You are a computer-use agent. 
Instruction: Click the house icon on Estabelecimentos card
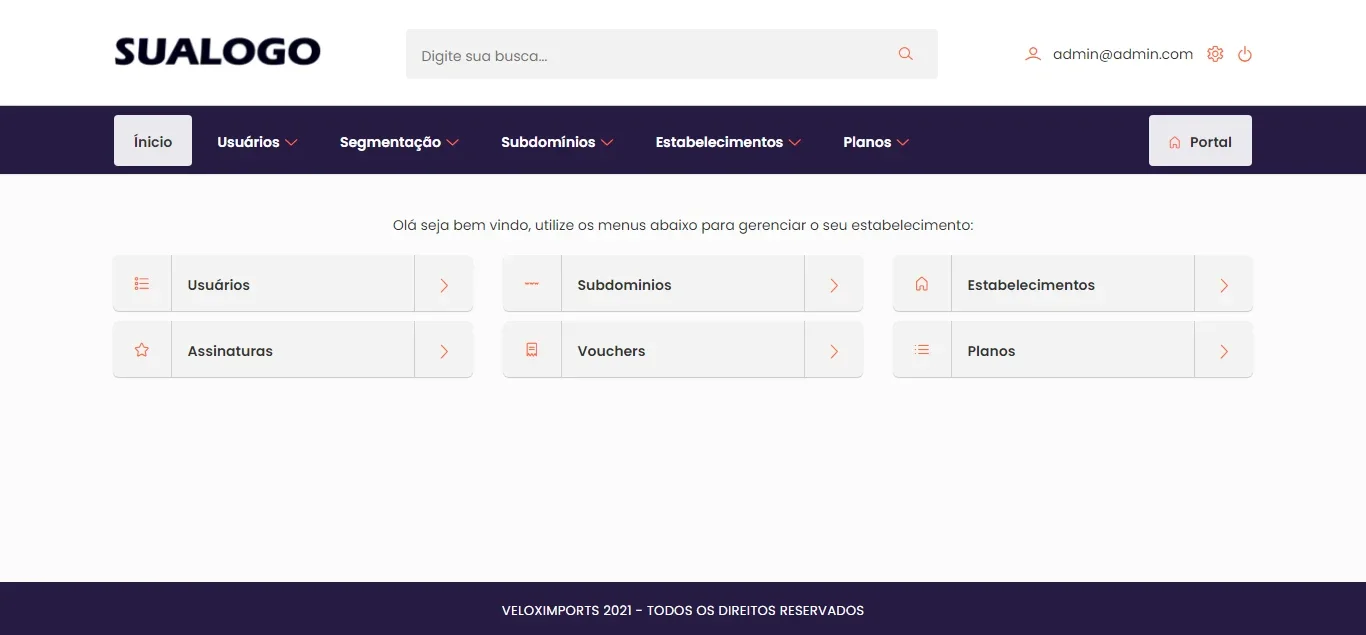[x=922, y=284]
